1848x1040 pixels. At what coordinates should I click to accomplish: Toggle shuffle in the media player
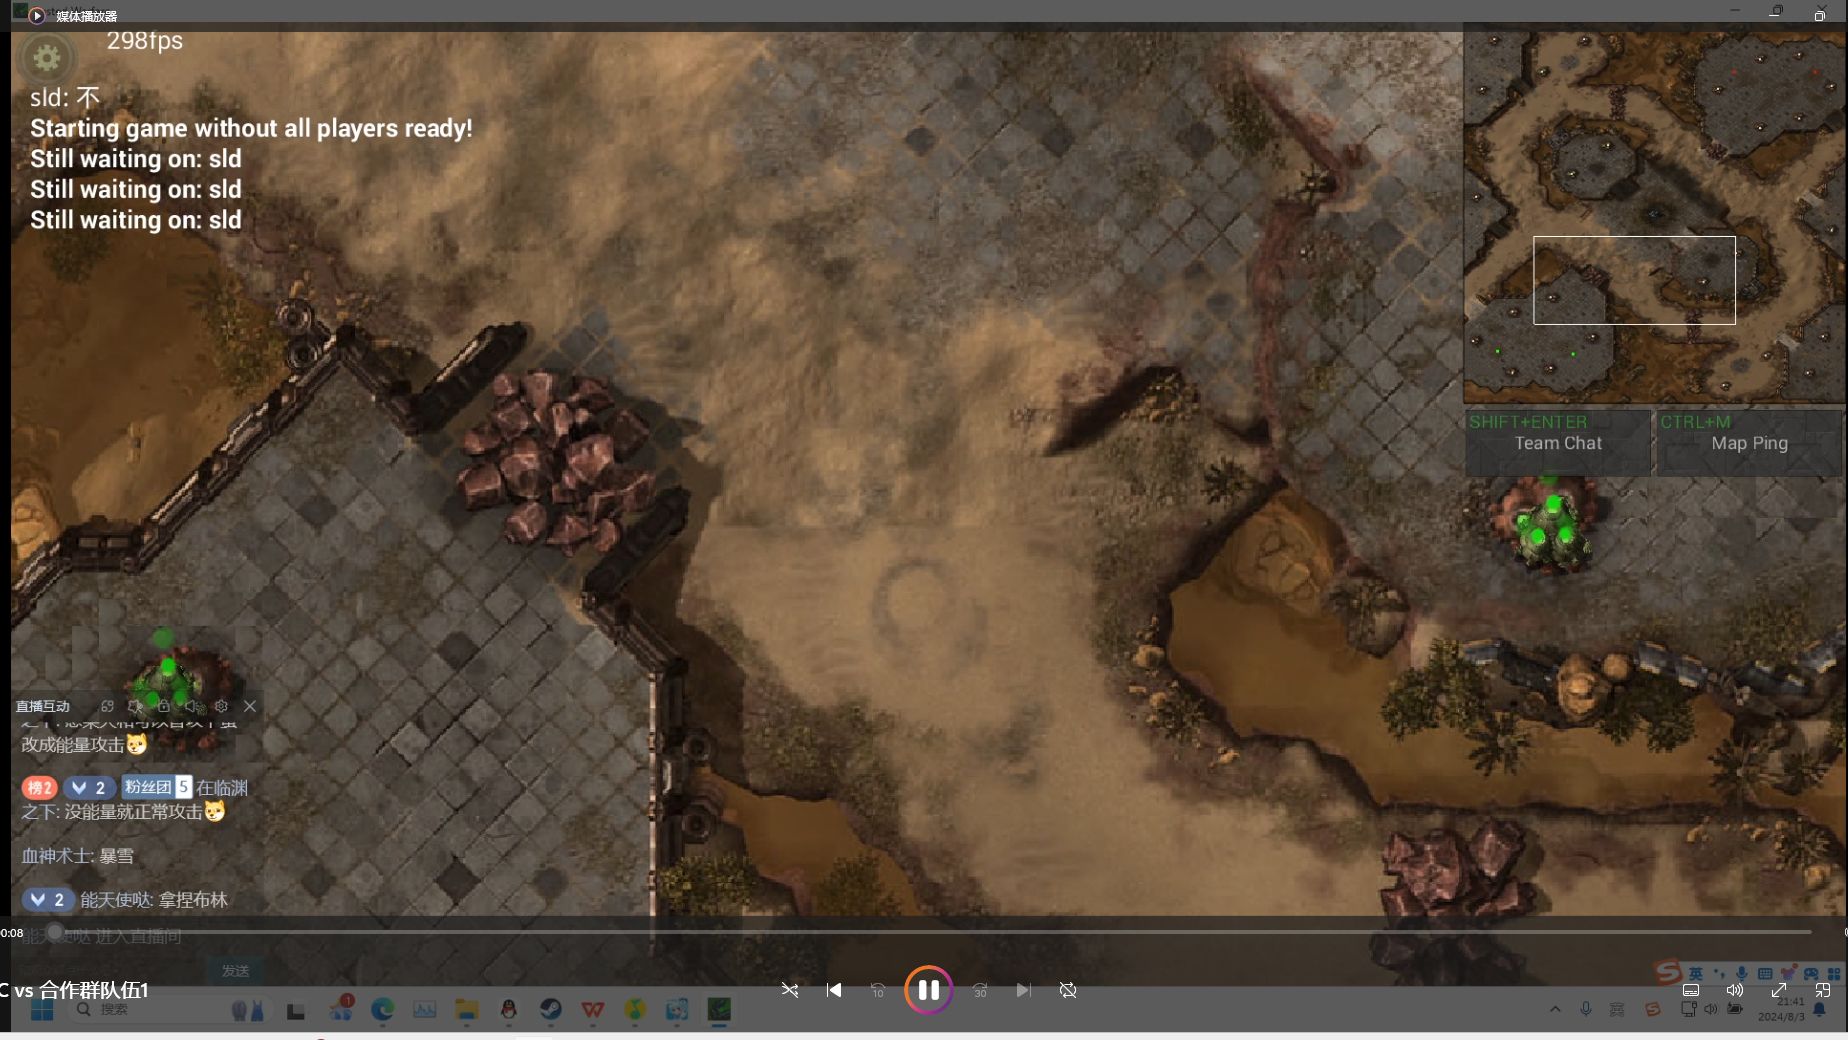790,990
